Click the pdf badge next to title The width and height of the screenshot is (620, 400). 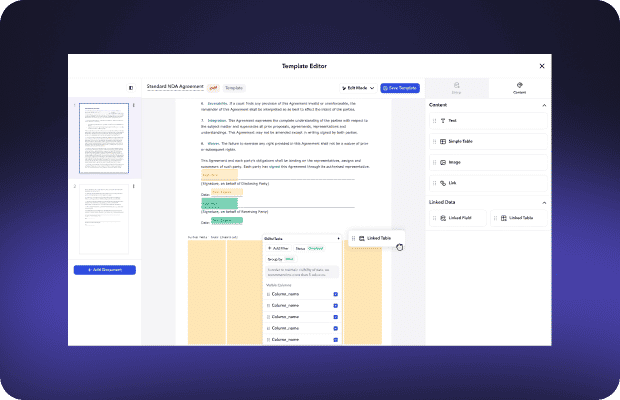[x=213, y=88]
